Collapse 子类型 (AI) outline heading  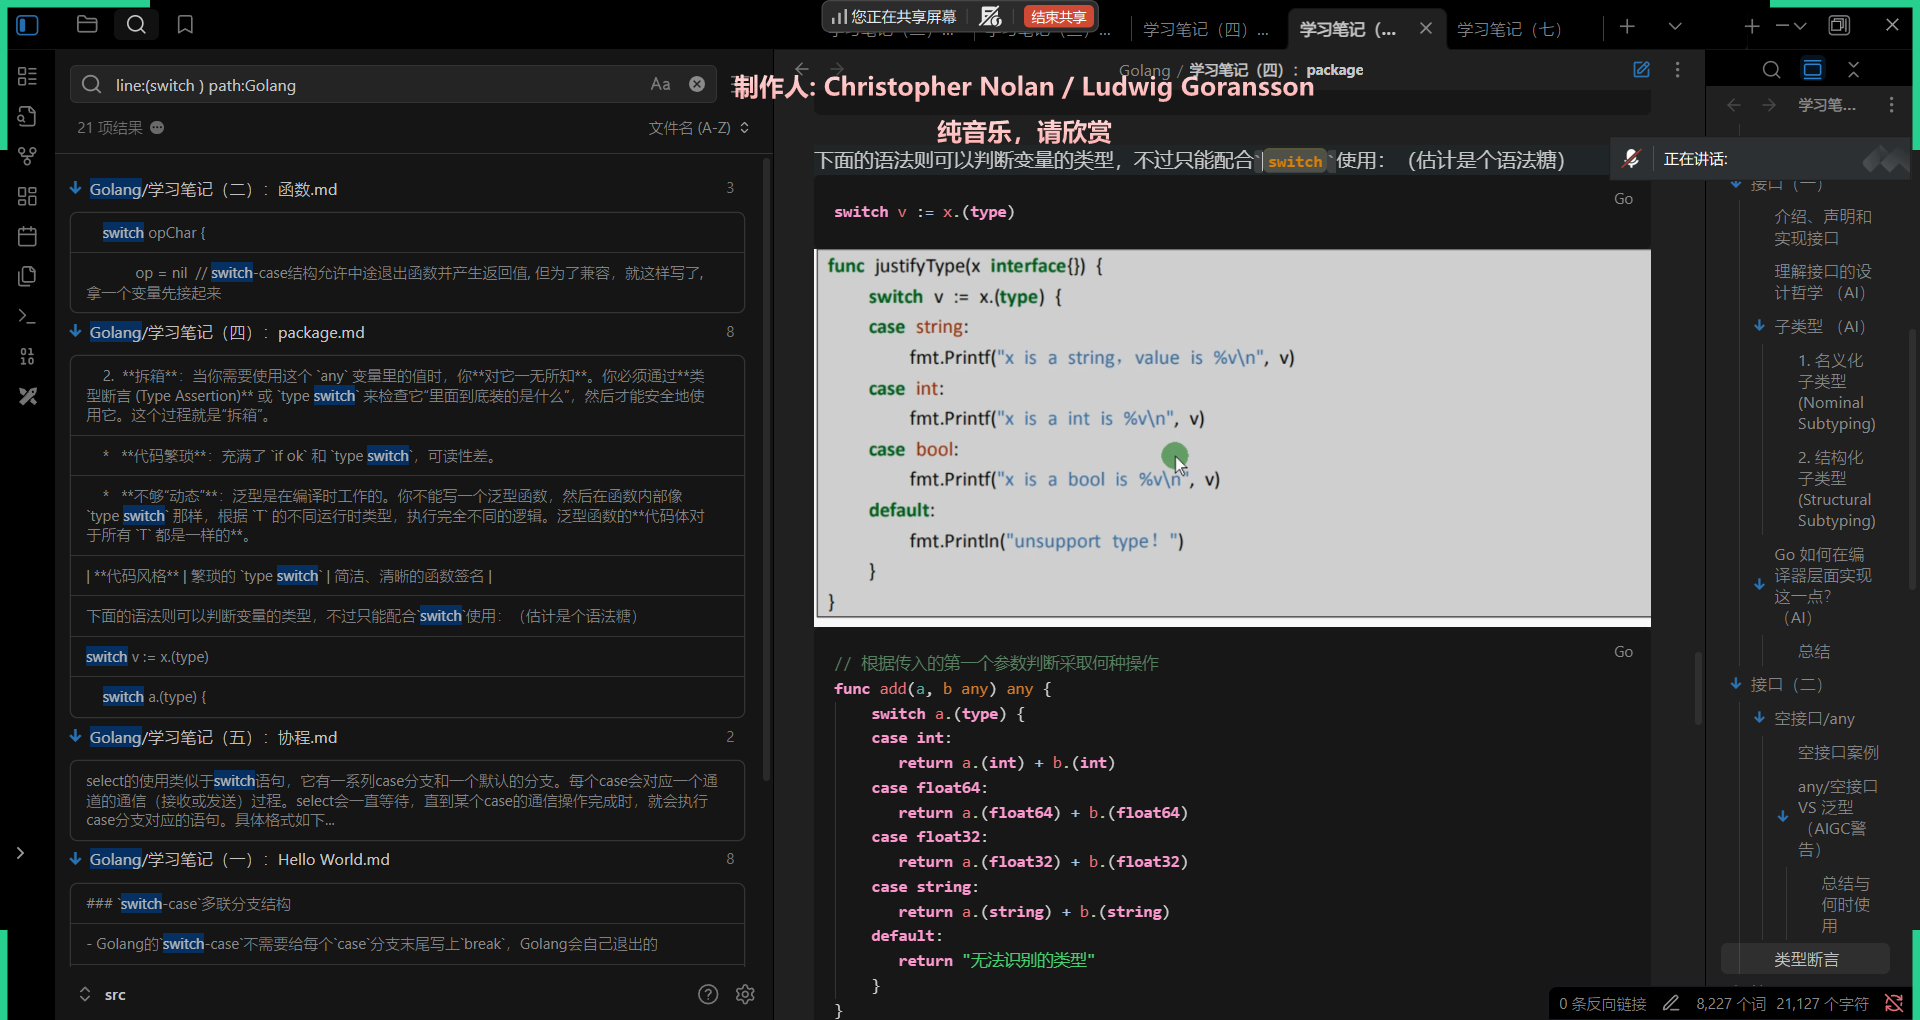click(x=1759, y=326)
